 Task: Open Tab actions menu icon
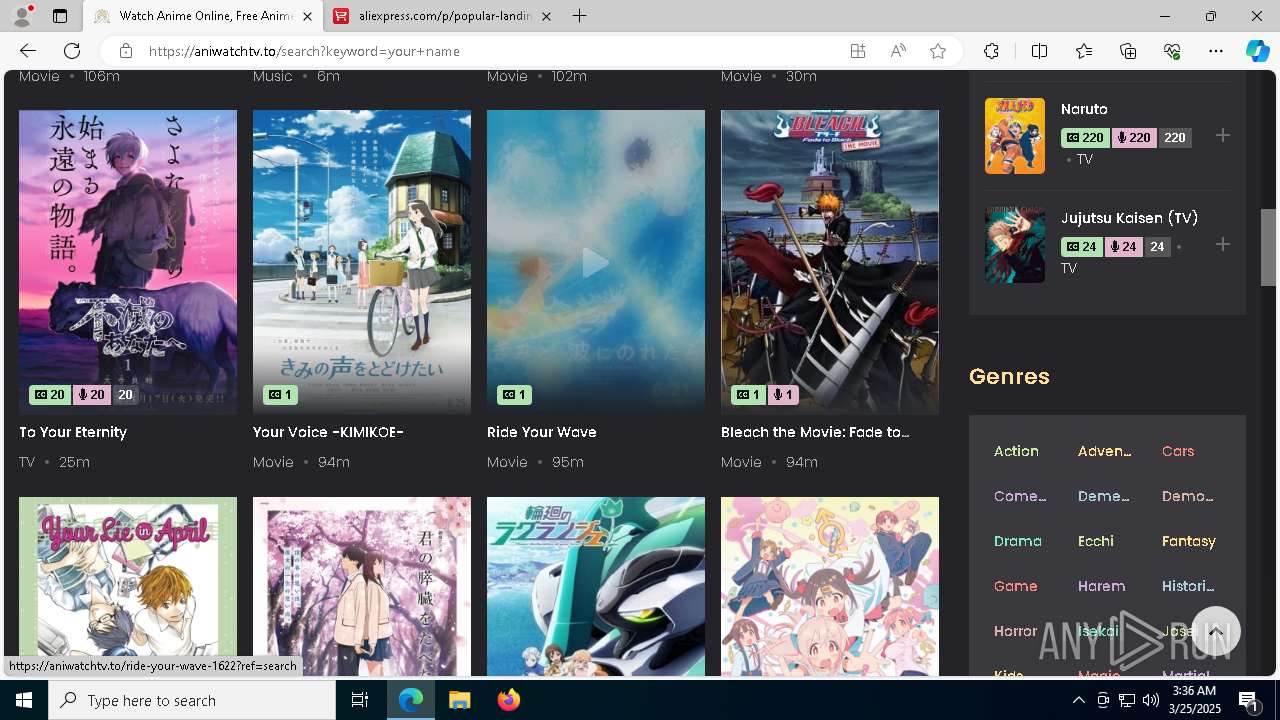tap(60, 16)
